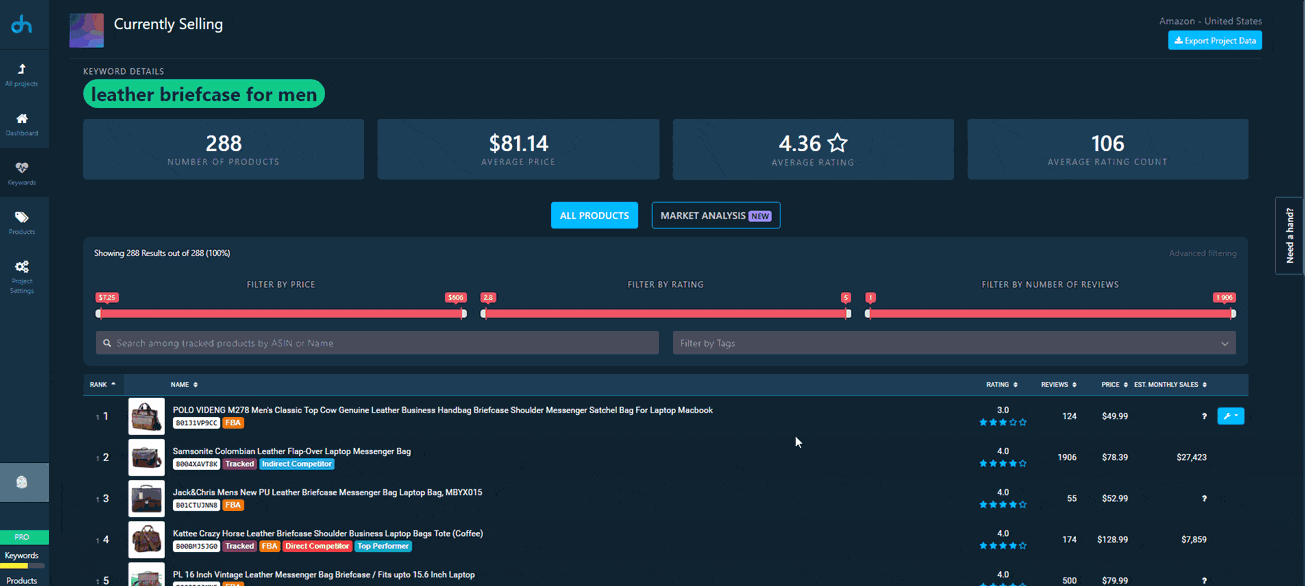
Task: Click the PRO plan badge in sidebar
Action: [x=22, y=537]
